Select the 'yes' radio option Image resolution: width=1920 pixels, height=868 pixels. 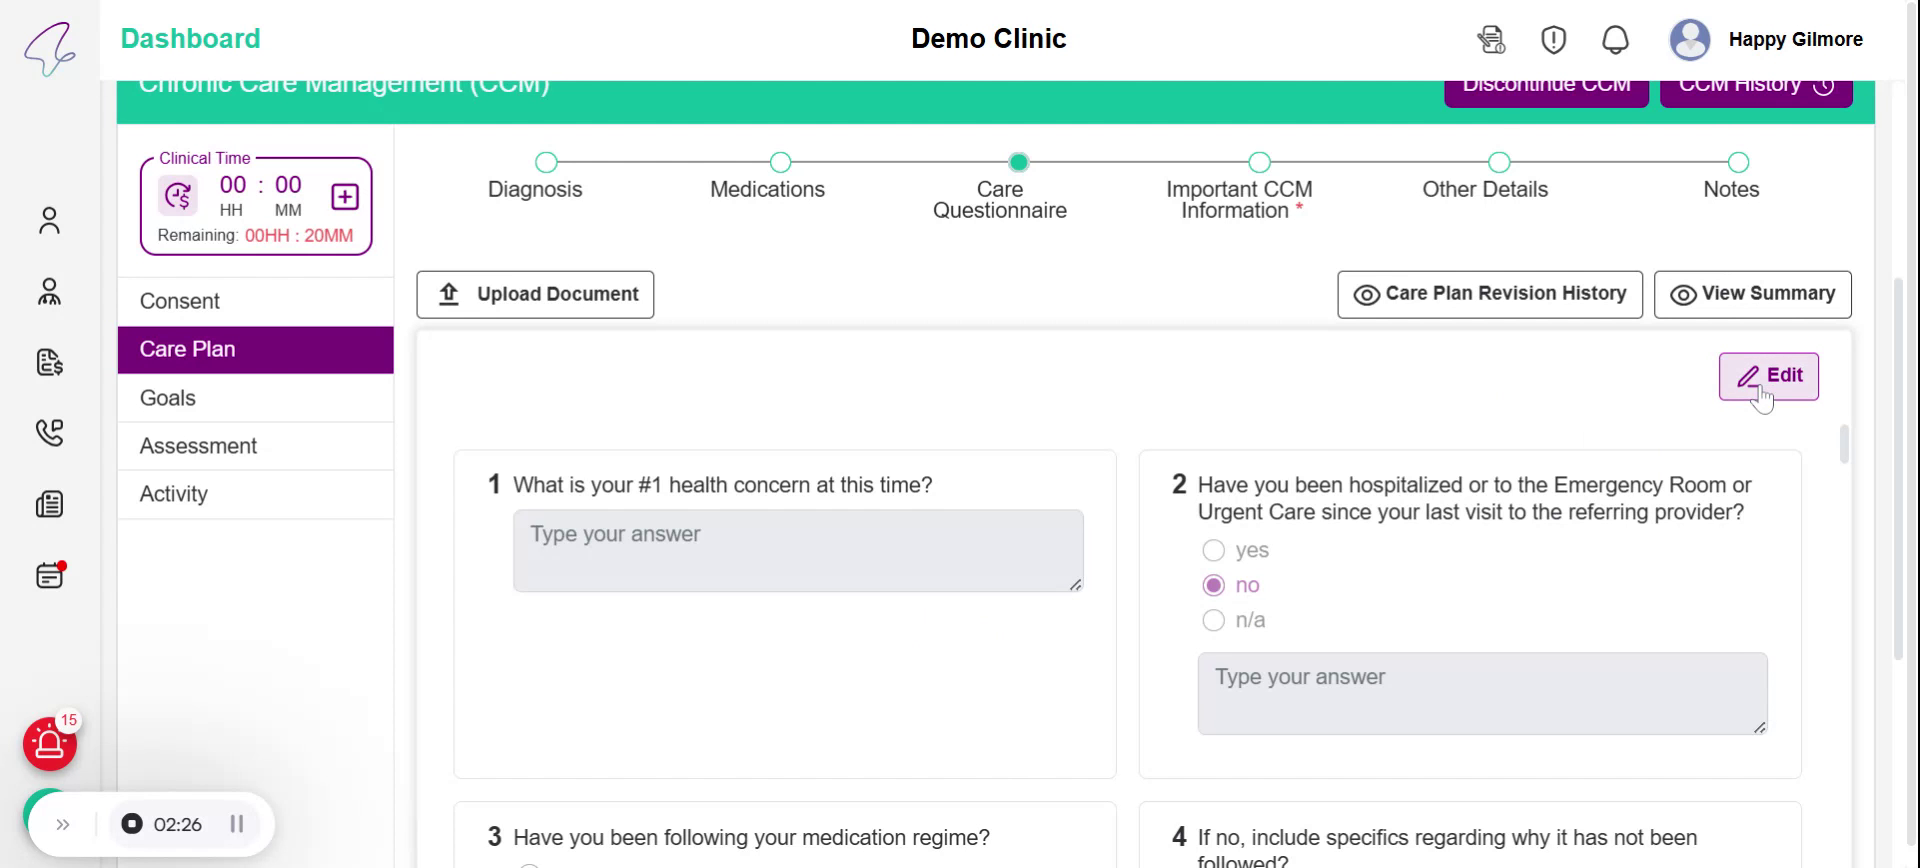(x=1213, y=551)
